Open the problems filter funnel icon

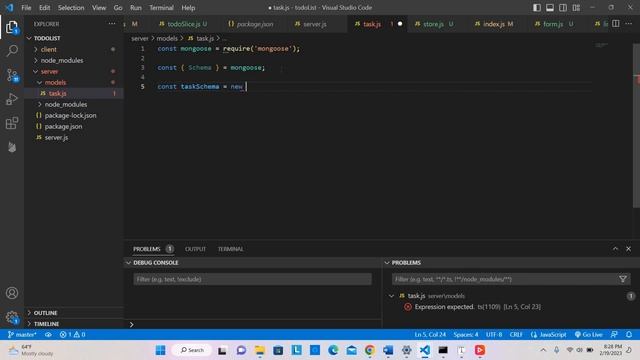coord(622,279)
